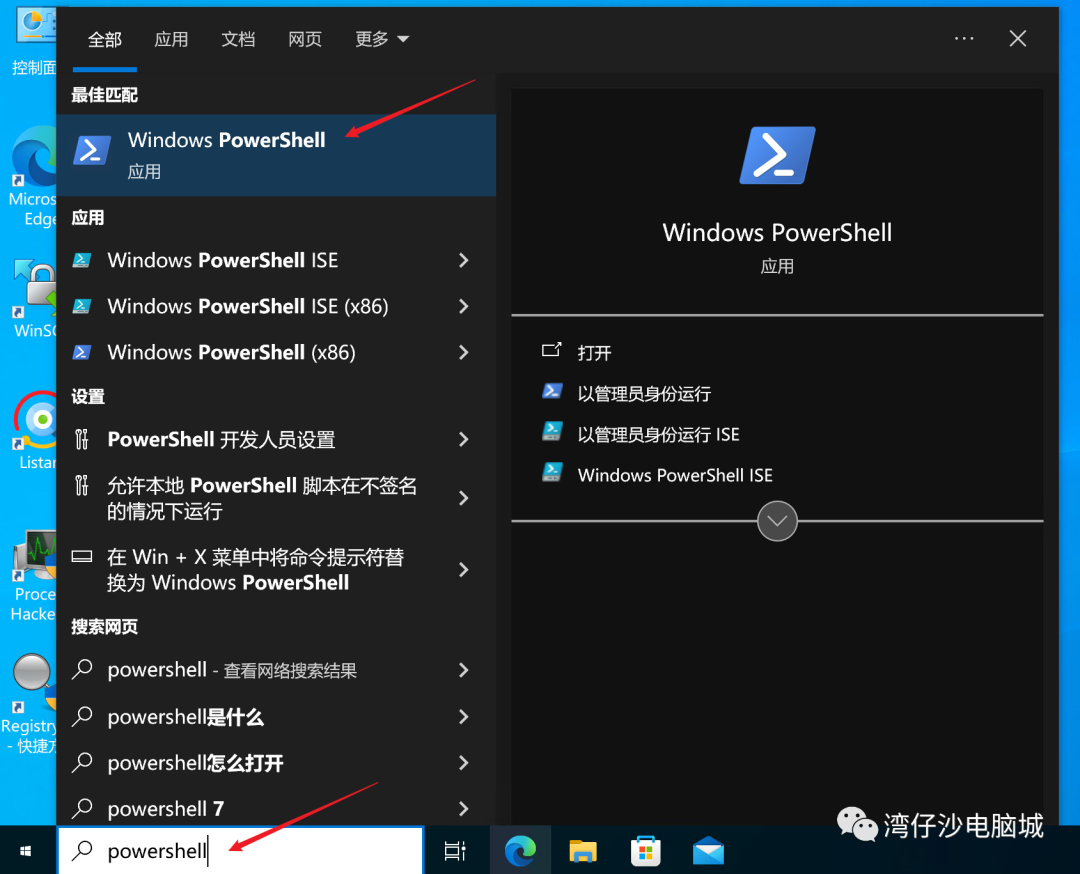Click the search magnifier in the taskbar search box

coord(83,851)
